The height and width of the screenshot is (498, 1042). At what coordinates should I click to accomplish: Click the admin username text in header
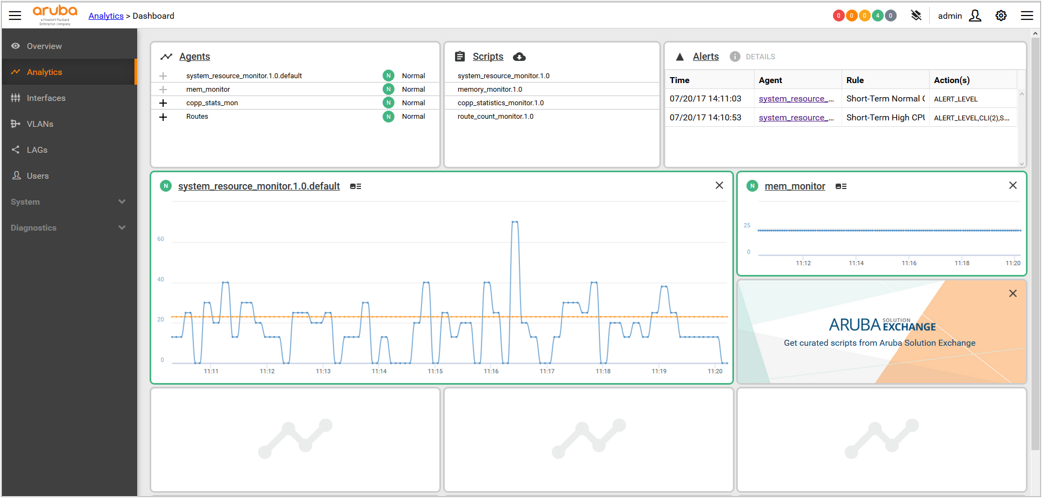950,15
